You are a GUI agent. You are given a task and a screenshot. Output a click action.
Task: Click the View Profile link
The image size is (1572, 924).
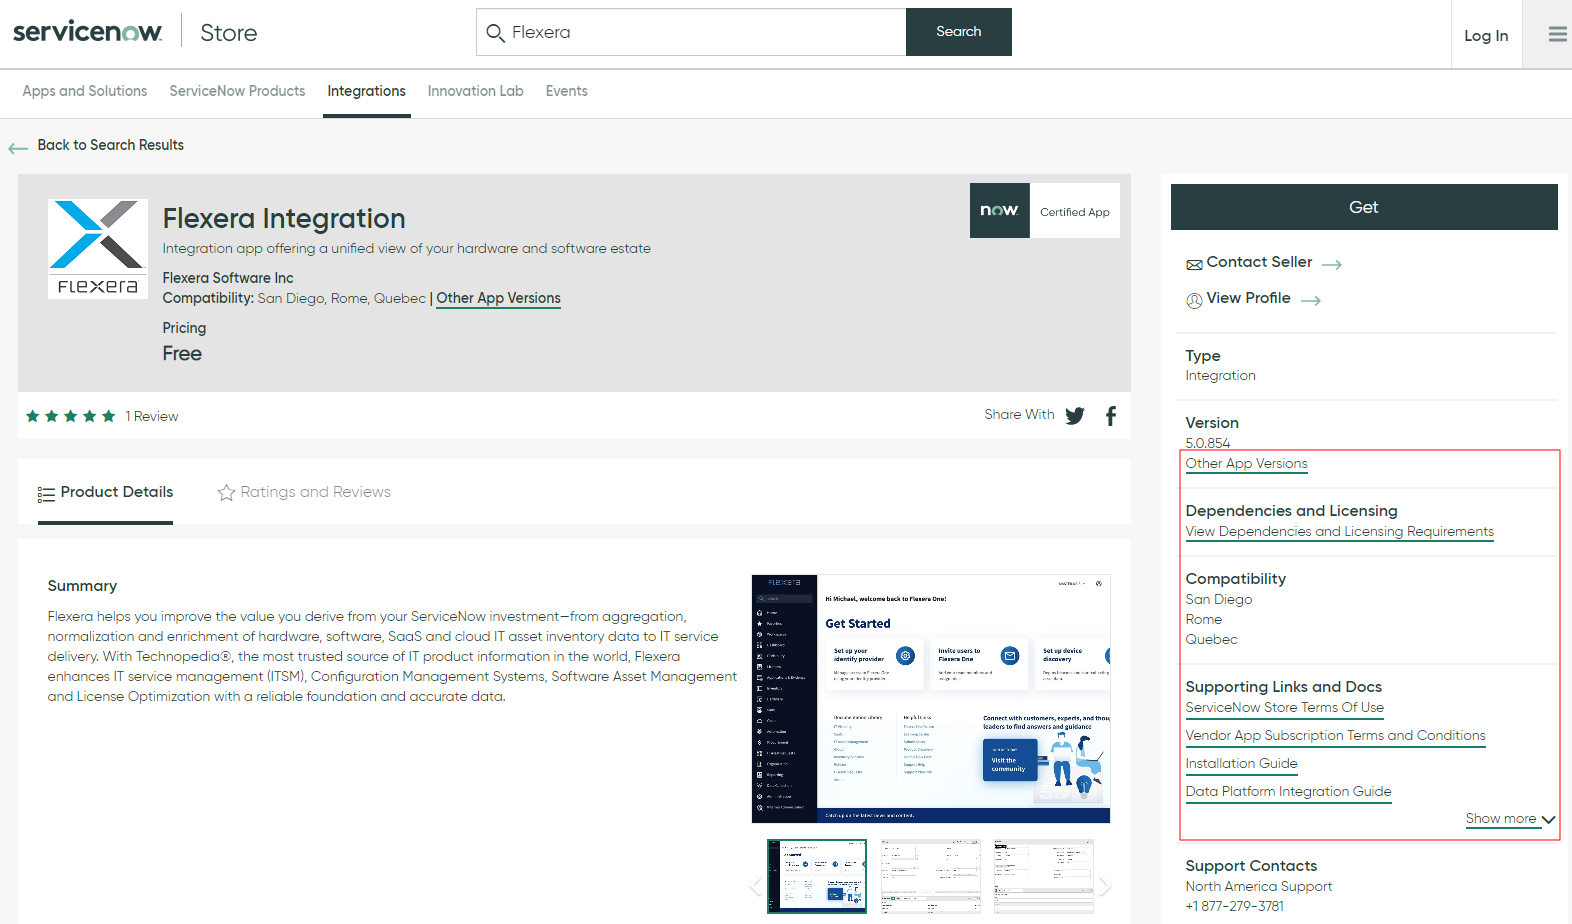[1248, 298]
